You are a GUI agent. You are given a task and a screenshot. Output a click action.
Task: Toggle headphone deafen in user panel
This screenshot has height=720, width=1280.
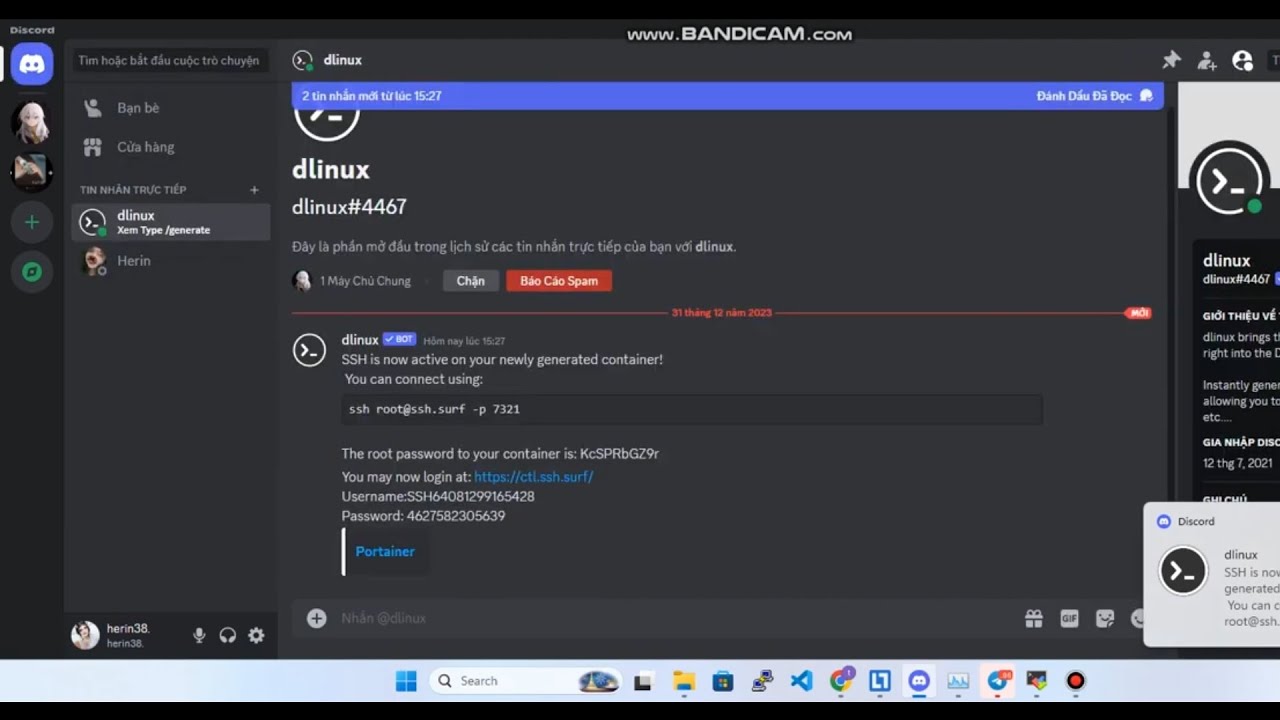pos(228,635)
